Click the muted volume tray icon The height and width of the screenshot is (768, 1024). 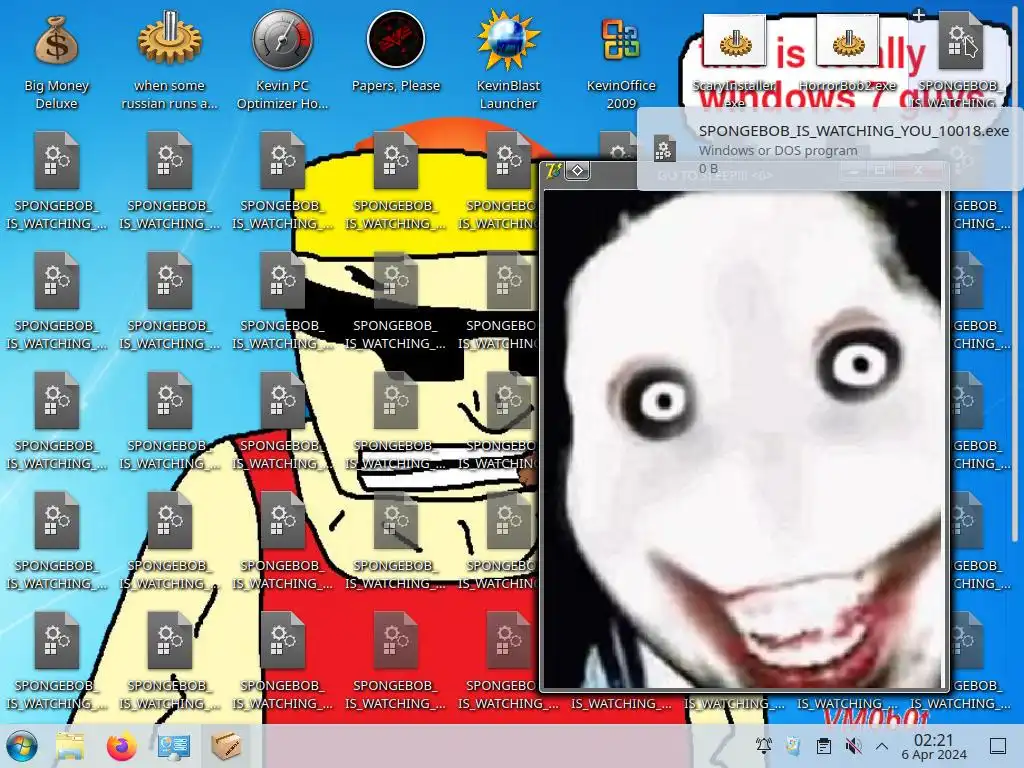pos(853,745)
